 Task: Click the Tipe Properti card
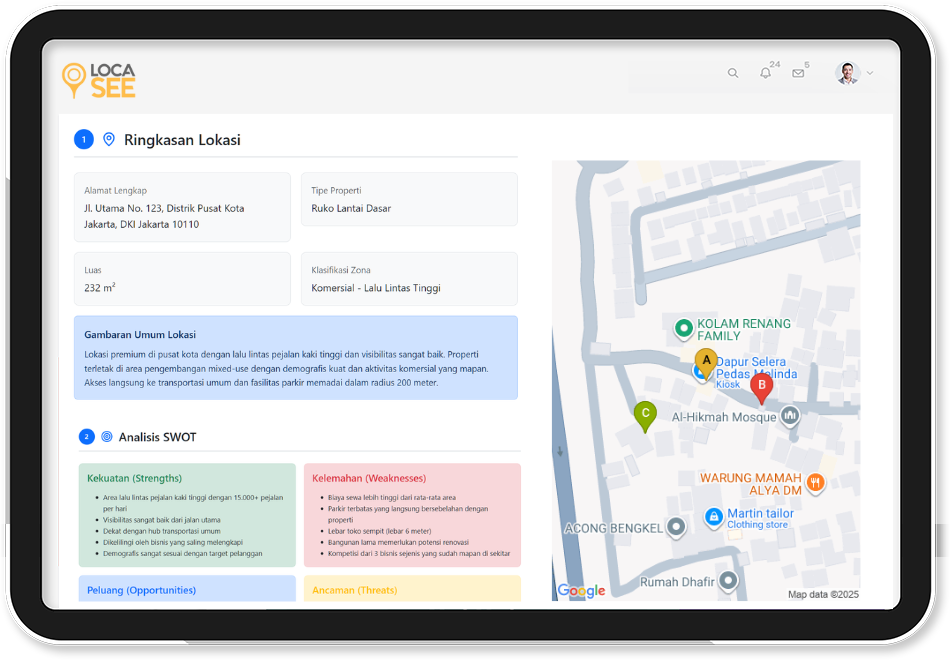pos(410,199)
